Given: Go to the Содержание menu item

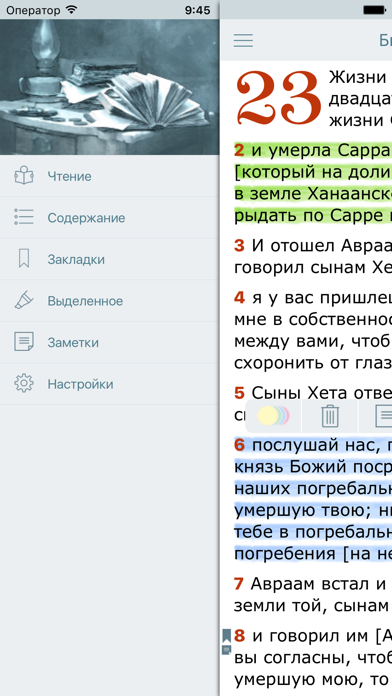Looking at the screenshot, I should click(x=109, y=218).
